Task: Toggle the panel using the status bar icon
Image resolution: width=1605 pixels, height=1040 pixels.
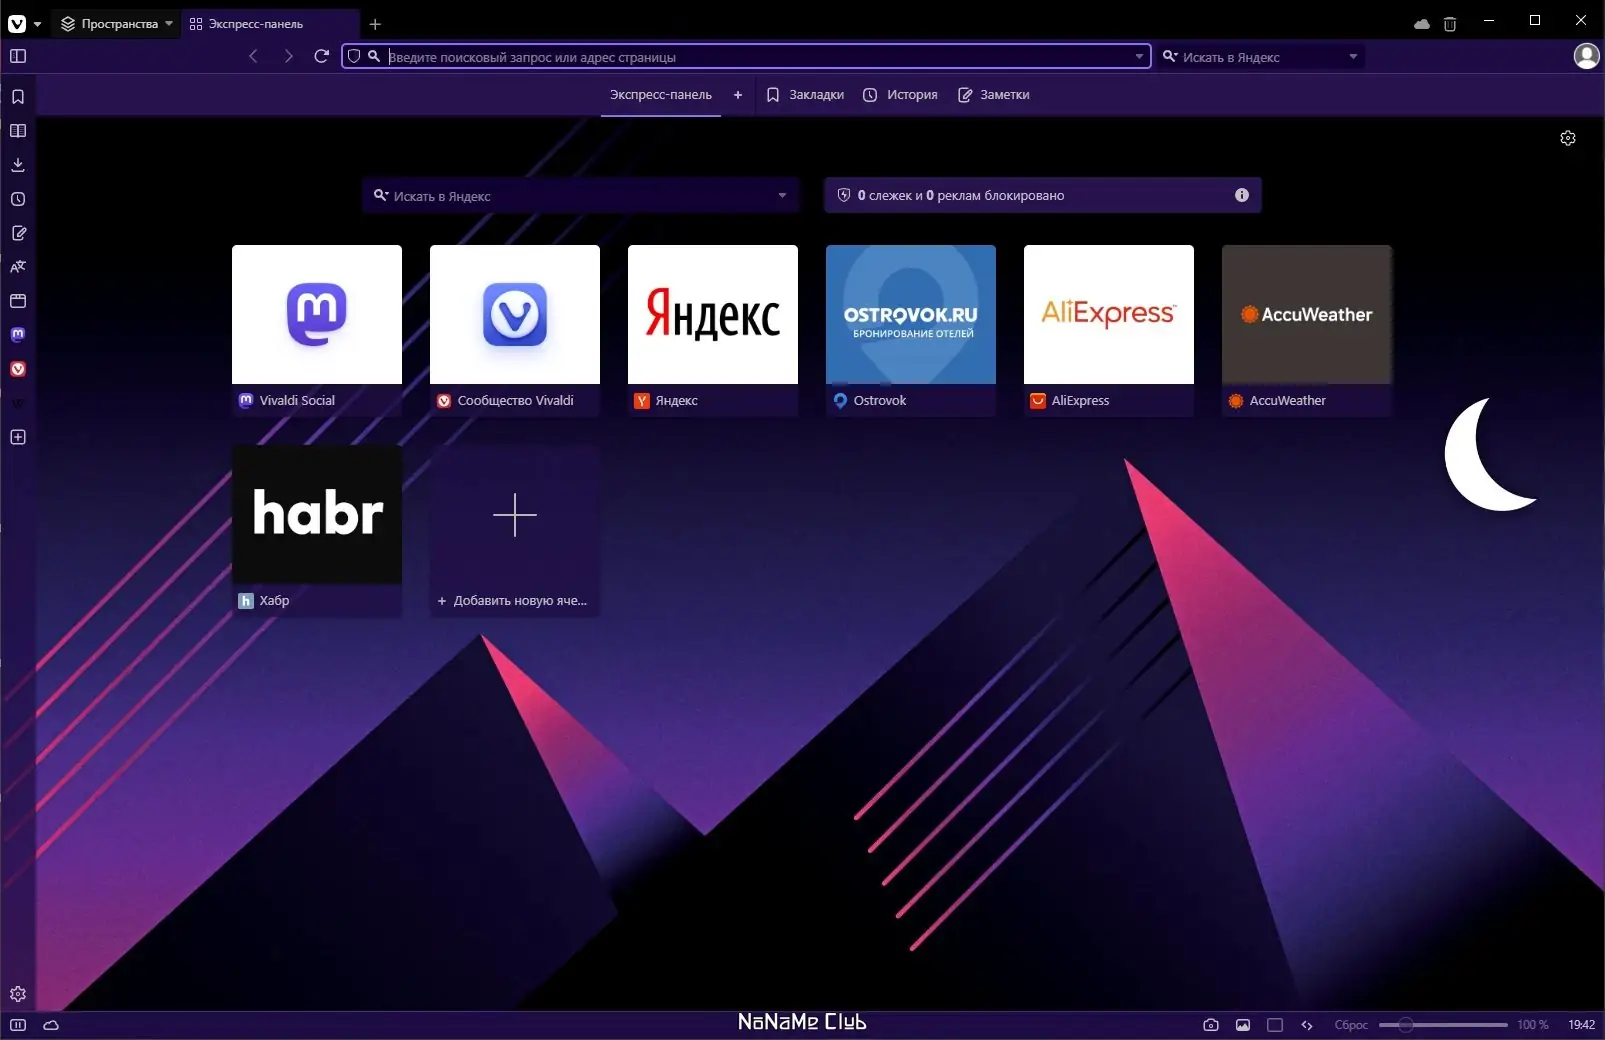Action: pyautogui.click(x=18, y=1025)
